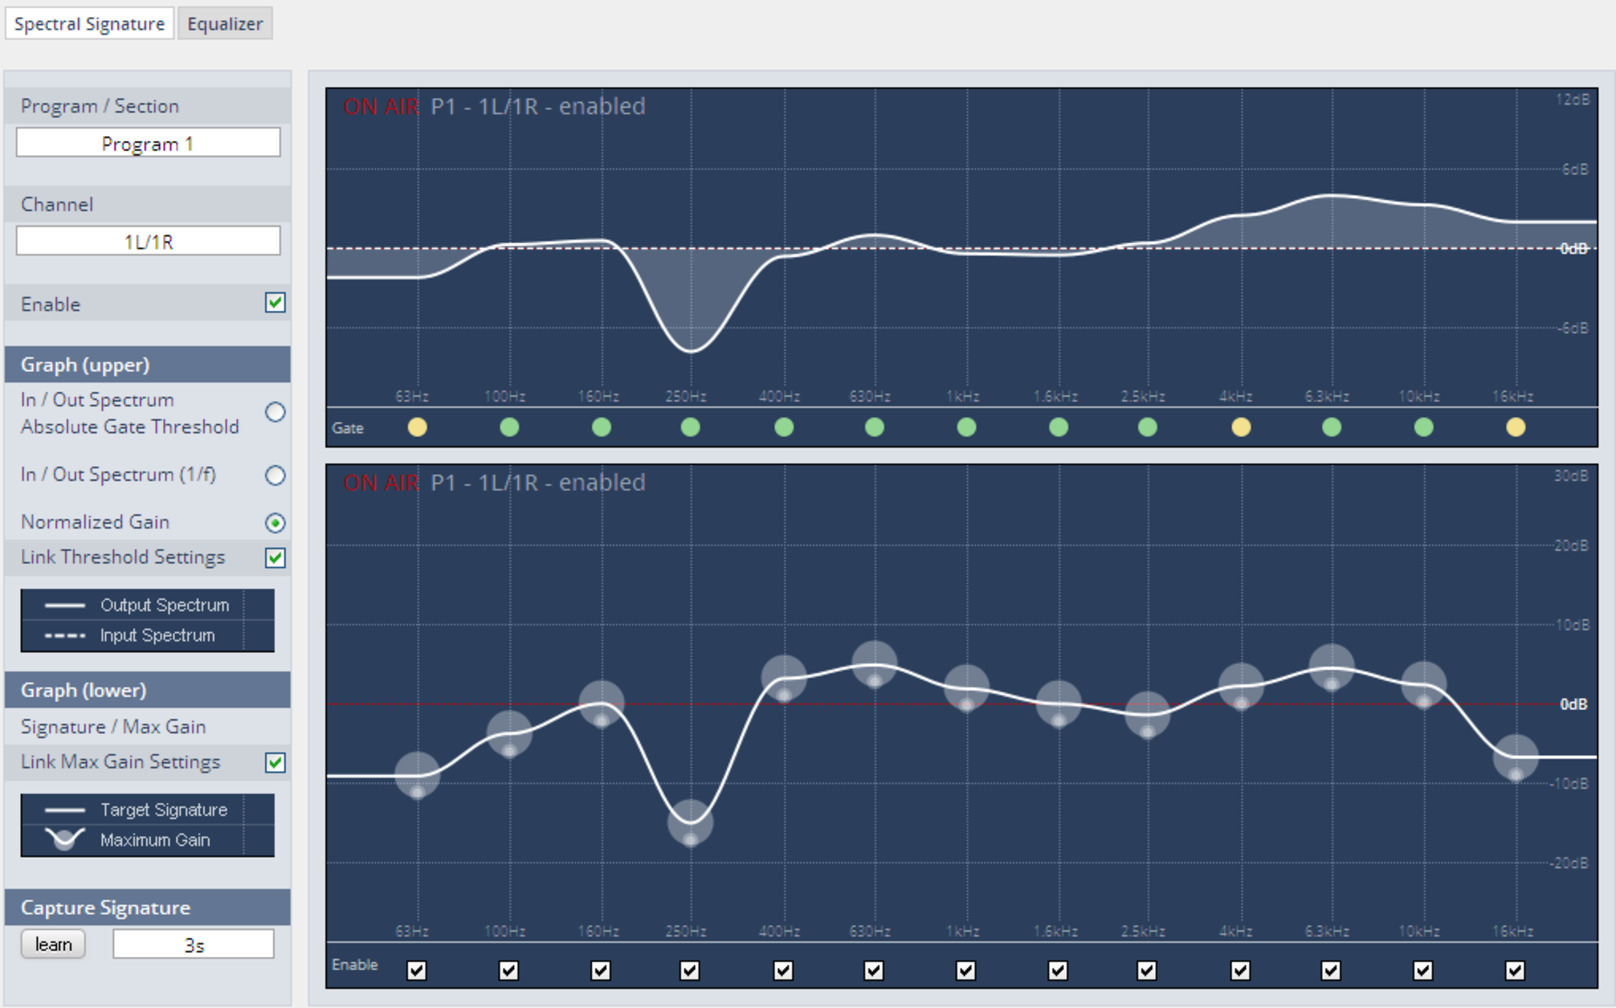Uncheck Link Max Gain Settings
The width and height of the screenshot is (1616, 1008).
tap(275, 763)
